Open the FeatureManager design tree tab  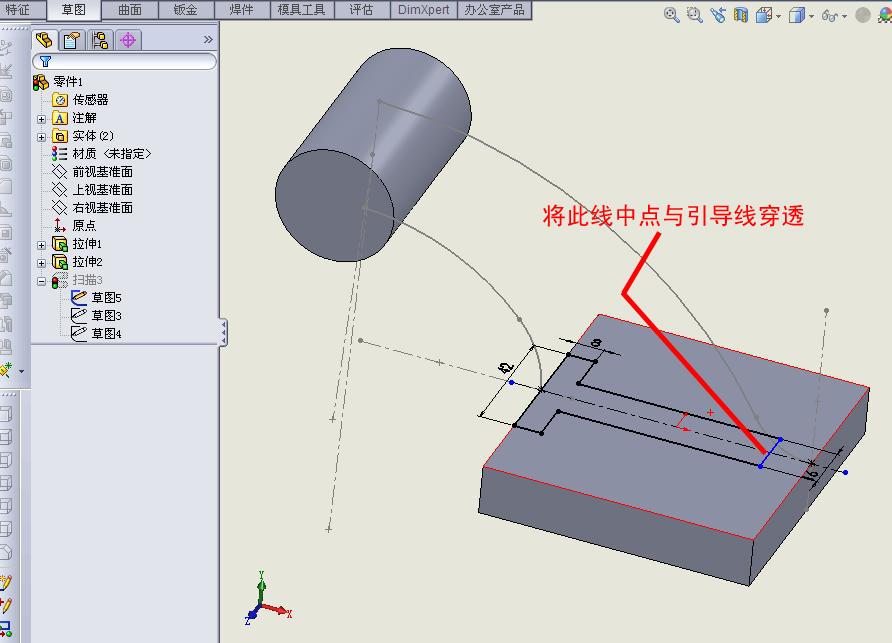[x=44, y=40]
